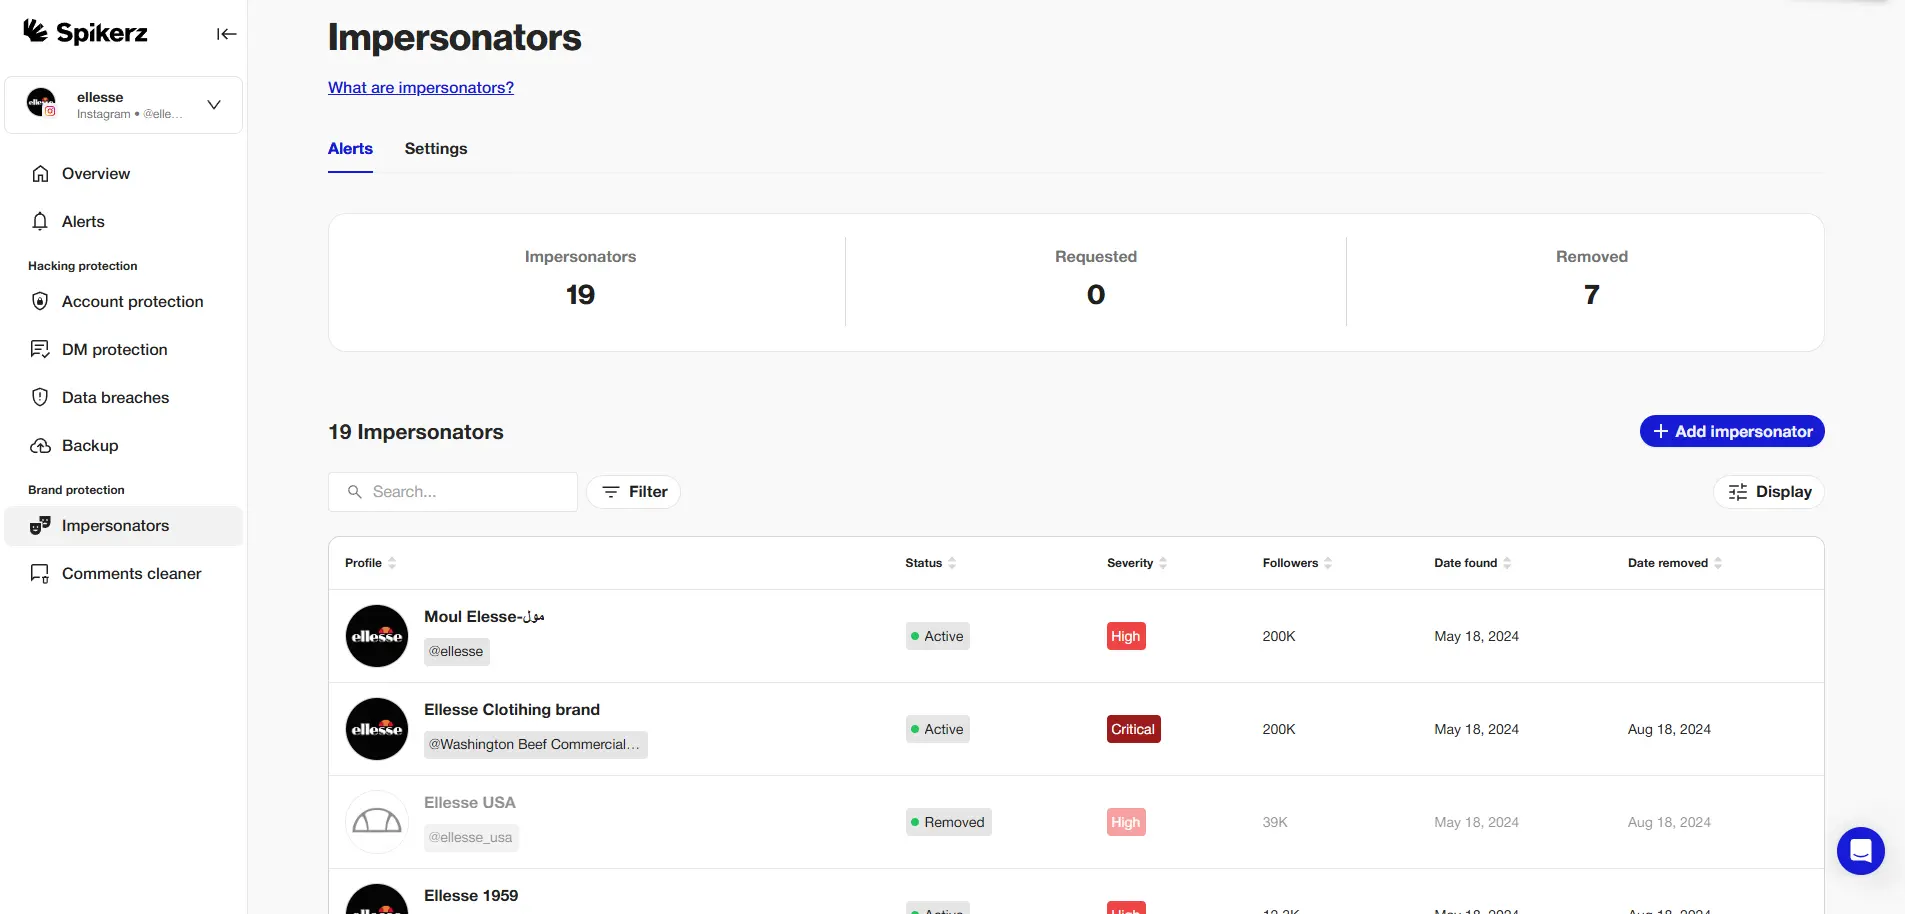Click High severity badge of Moul Elesse

[x=1126, y=636]
